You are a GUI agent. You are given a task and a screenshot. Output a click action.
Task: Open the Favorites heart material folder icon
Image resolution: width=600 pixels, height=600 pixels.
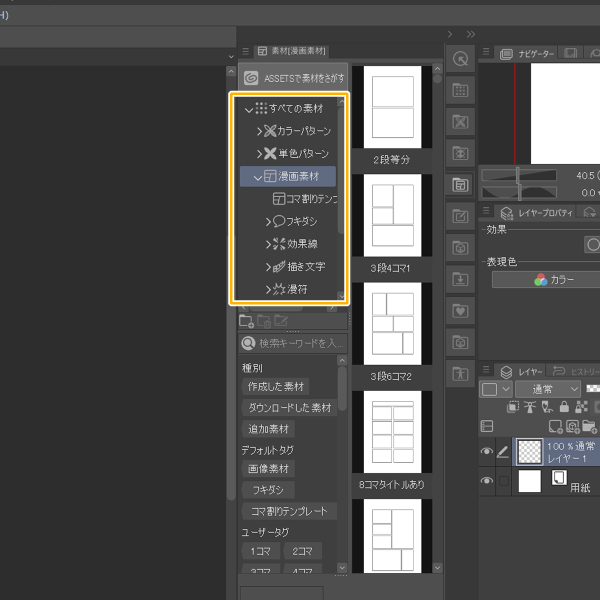point(460,310)
